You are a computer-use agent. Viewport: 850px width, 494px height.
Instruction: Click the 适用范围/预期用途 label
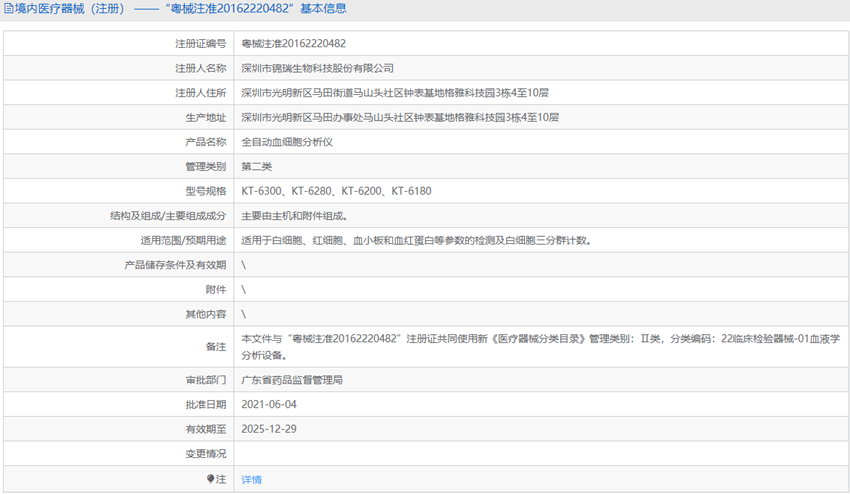(x=183, y=240)
